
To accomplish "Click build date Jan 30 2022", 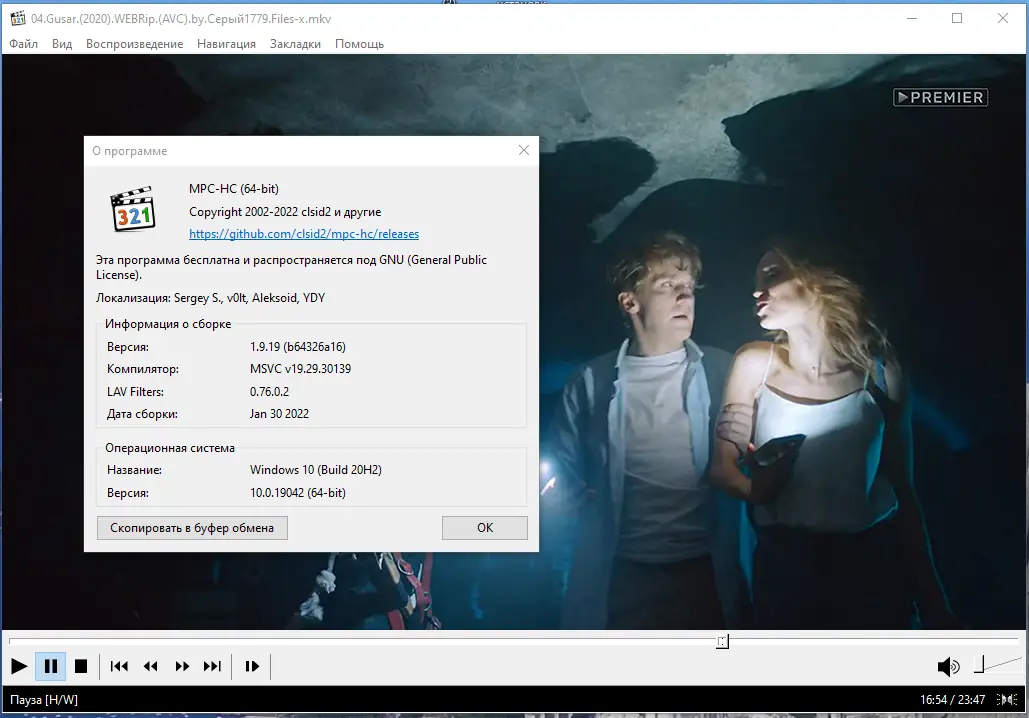I will click(279, 413).
